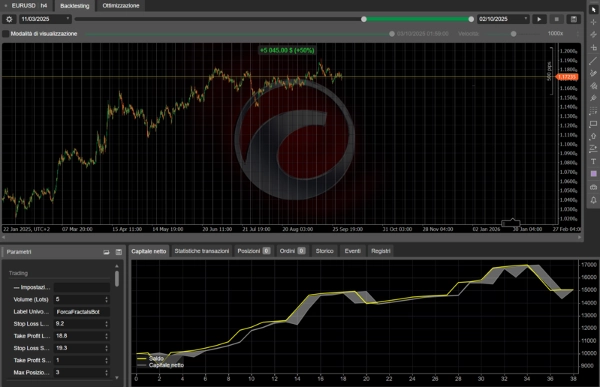Open the purple drawing color swatch

coord(593,174)
